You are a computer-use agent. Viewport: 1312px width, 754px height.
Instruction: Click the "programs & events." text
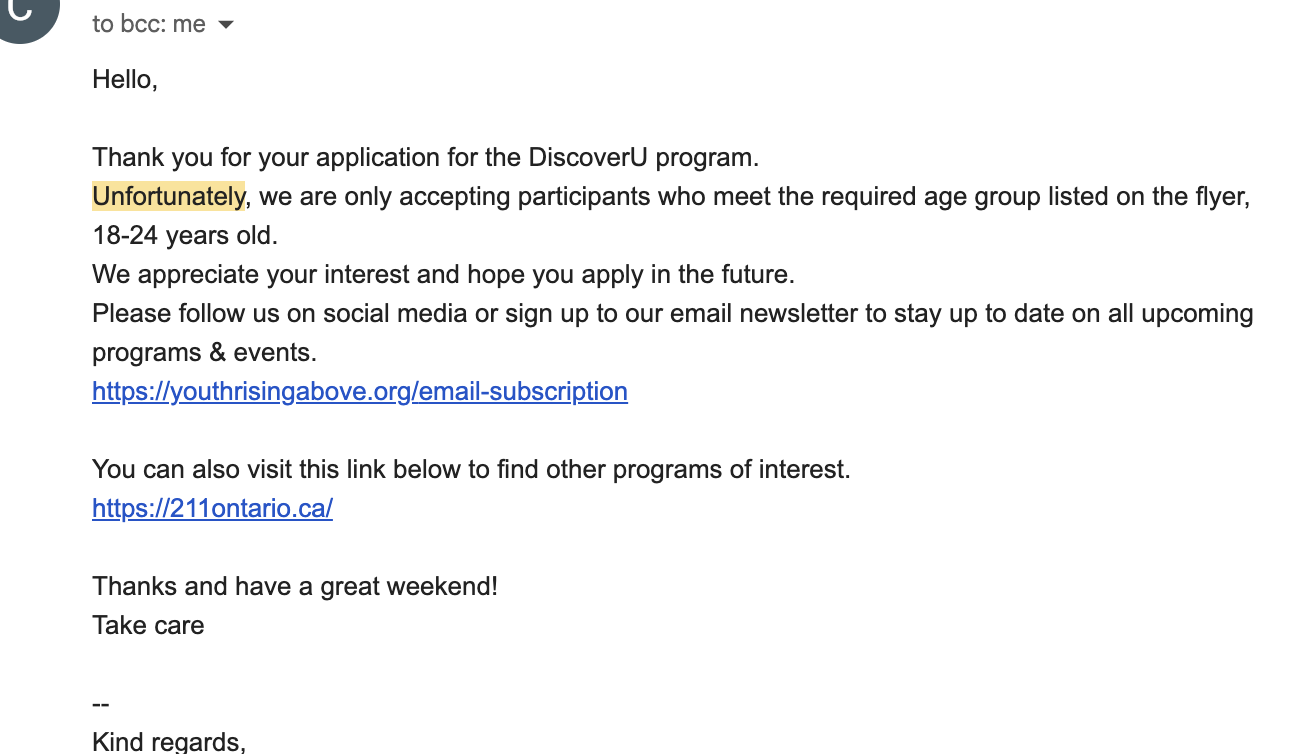pos(204,352)
